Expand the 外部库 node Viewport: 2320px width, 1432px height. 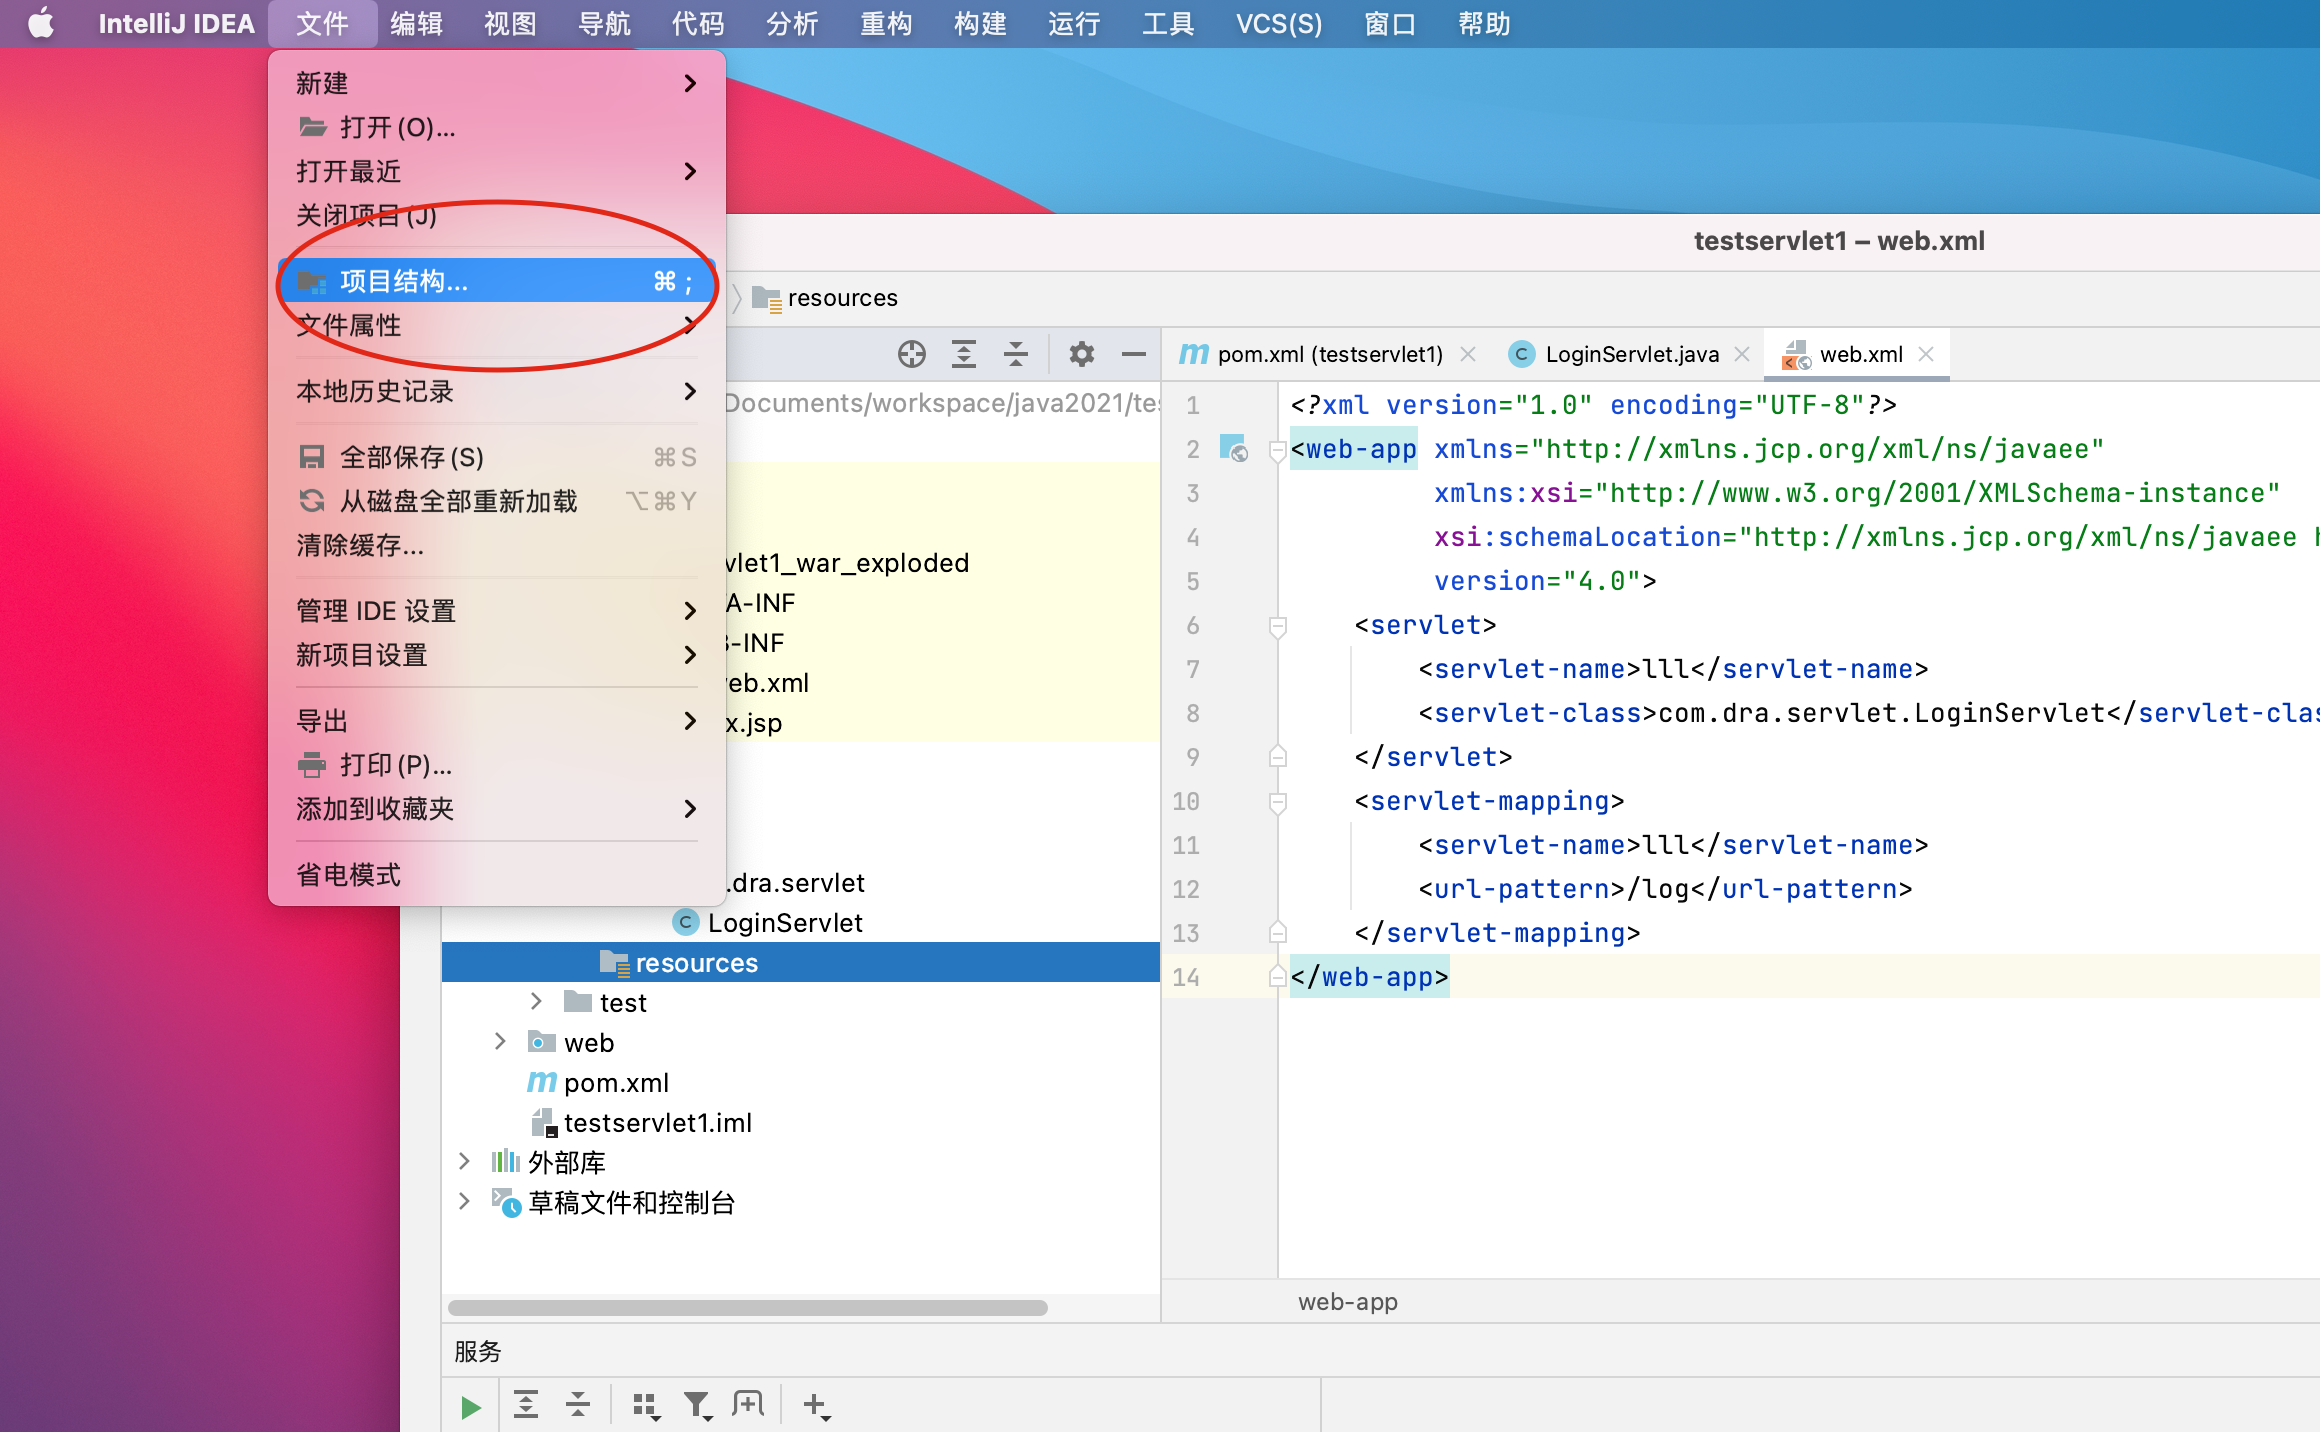(465, 1161)
